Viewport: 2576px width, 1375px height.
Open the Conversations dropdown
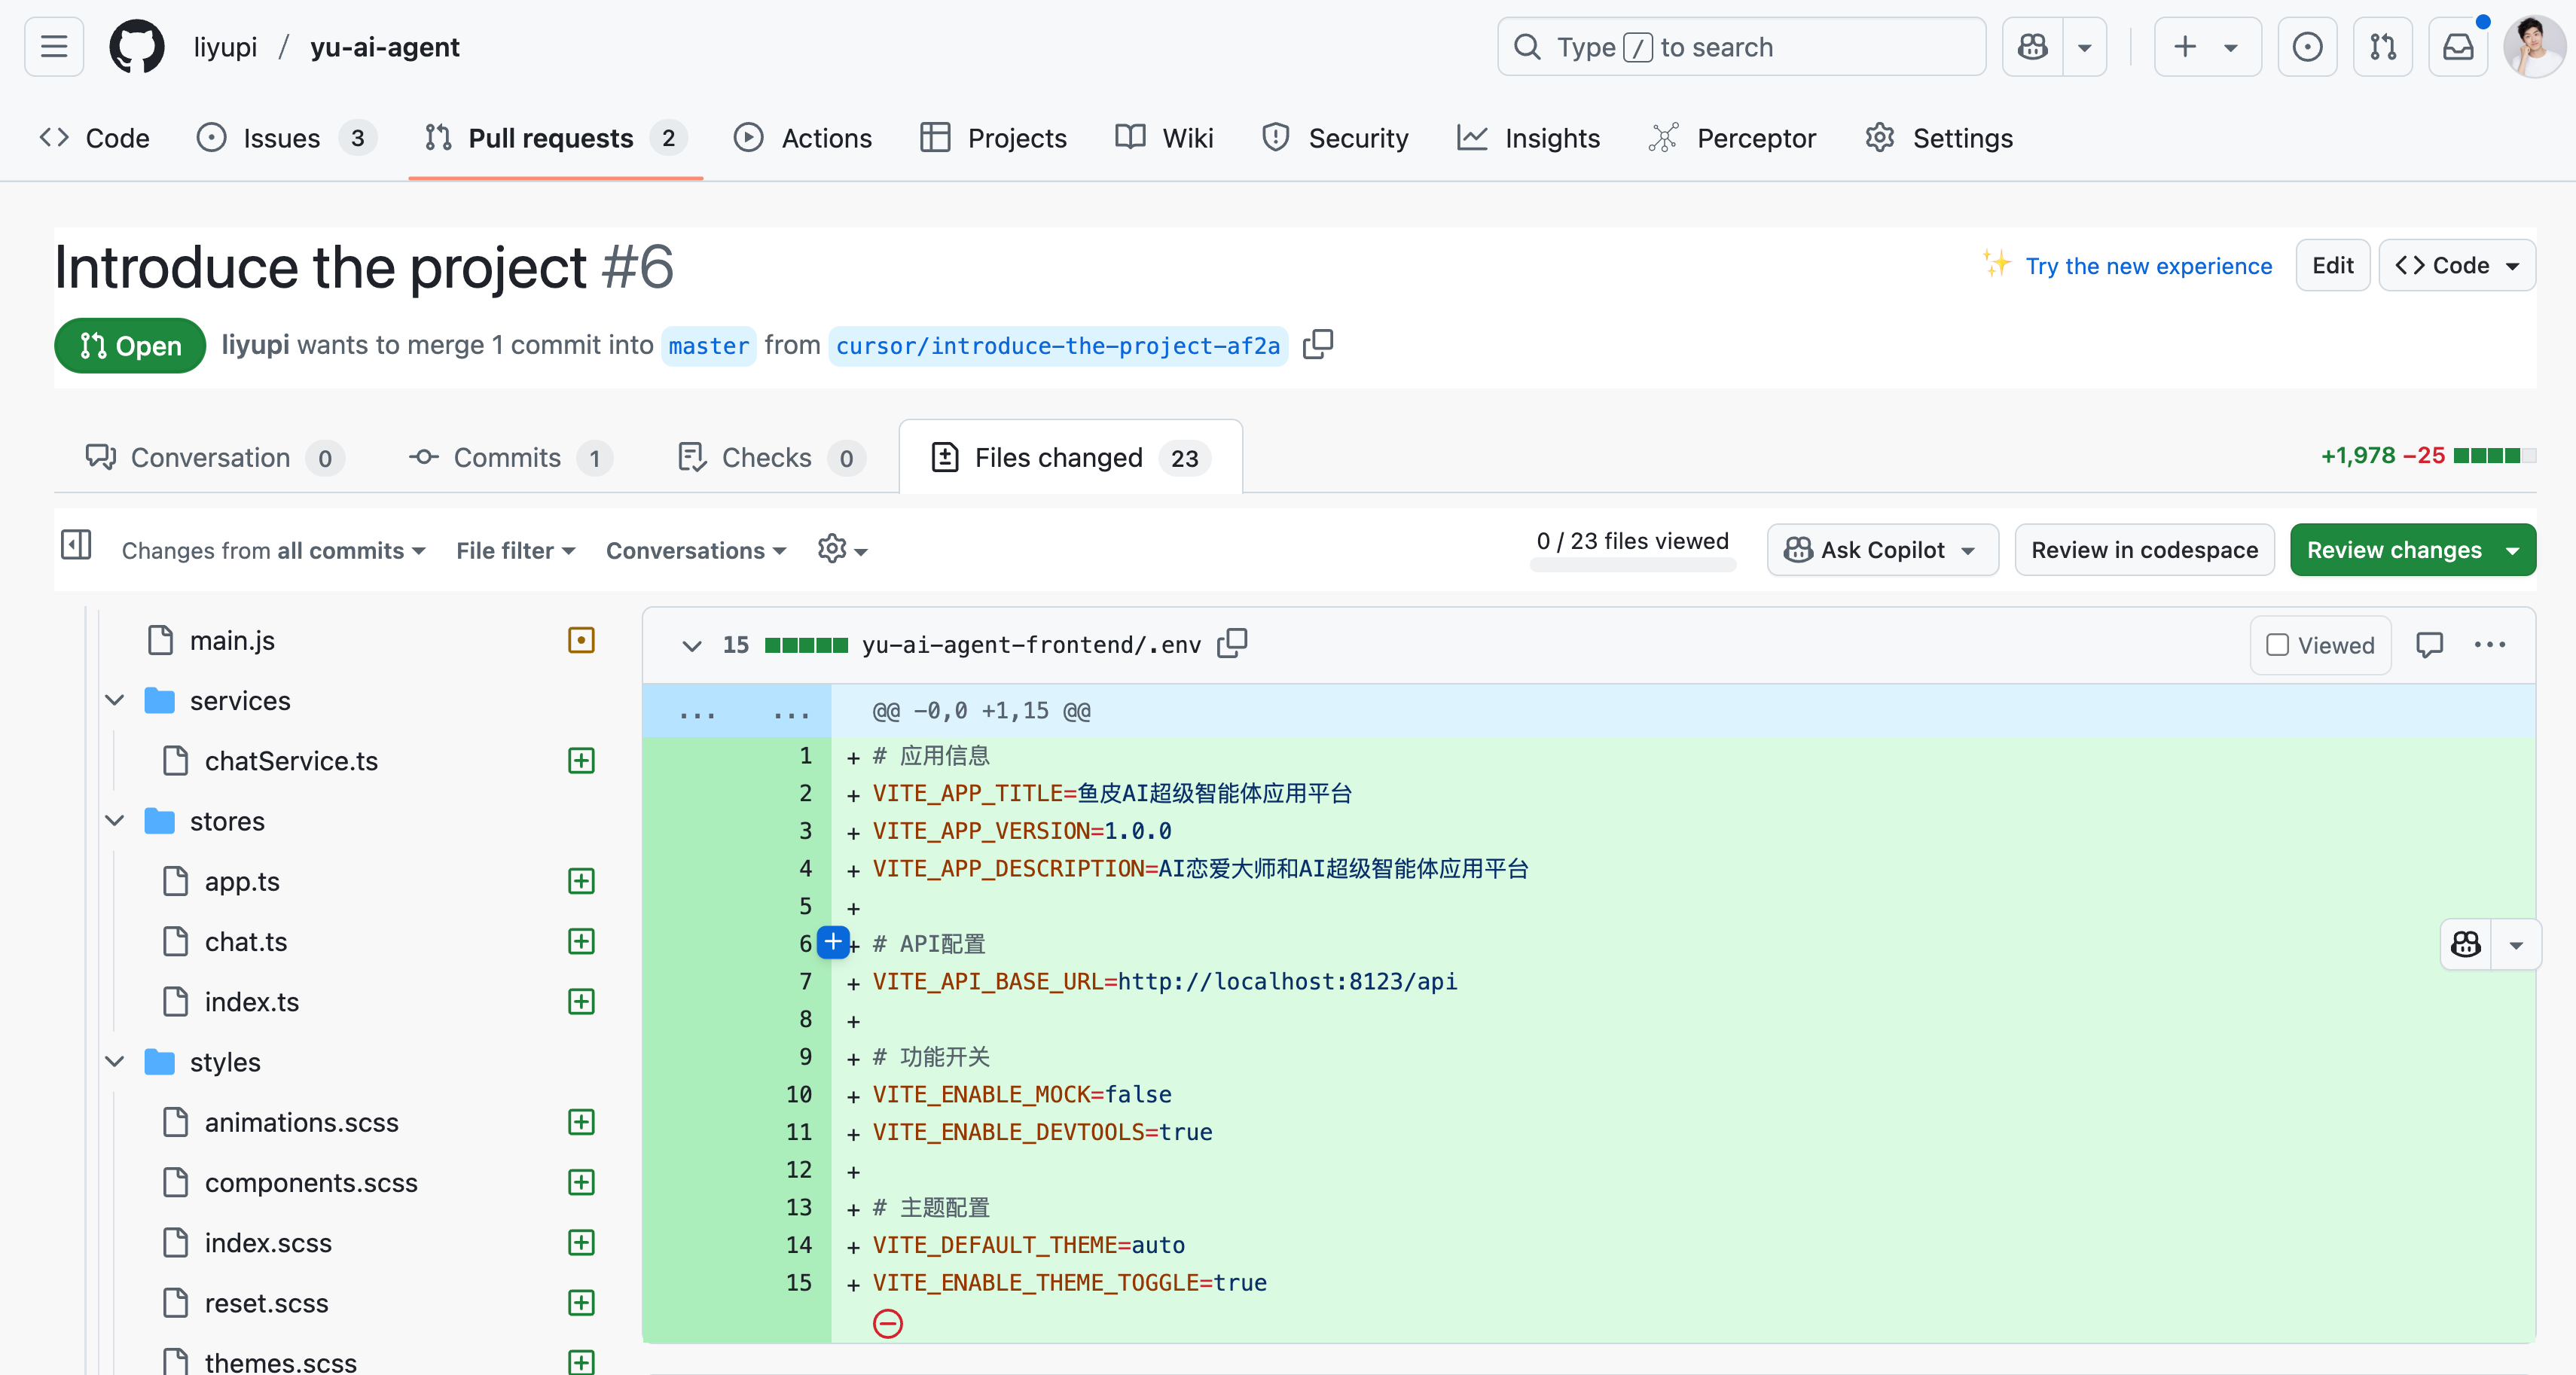click(x=695, y=550)
